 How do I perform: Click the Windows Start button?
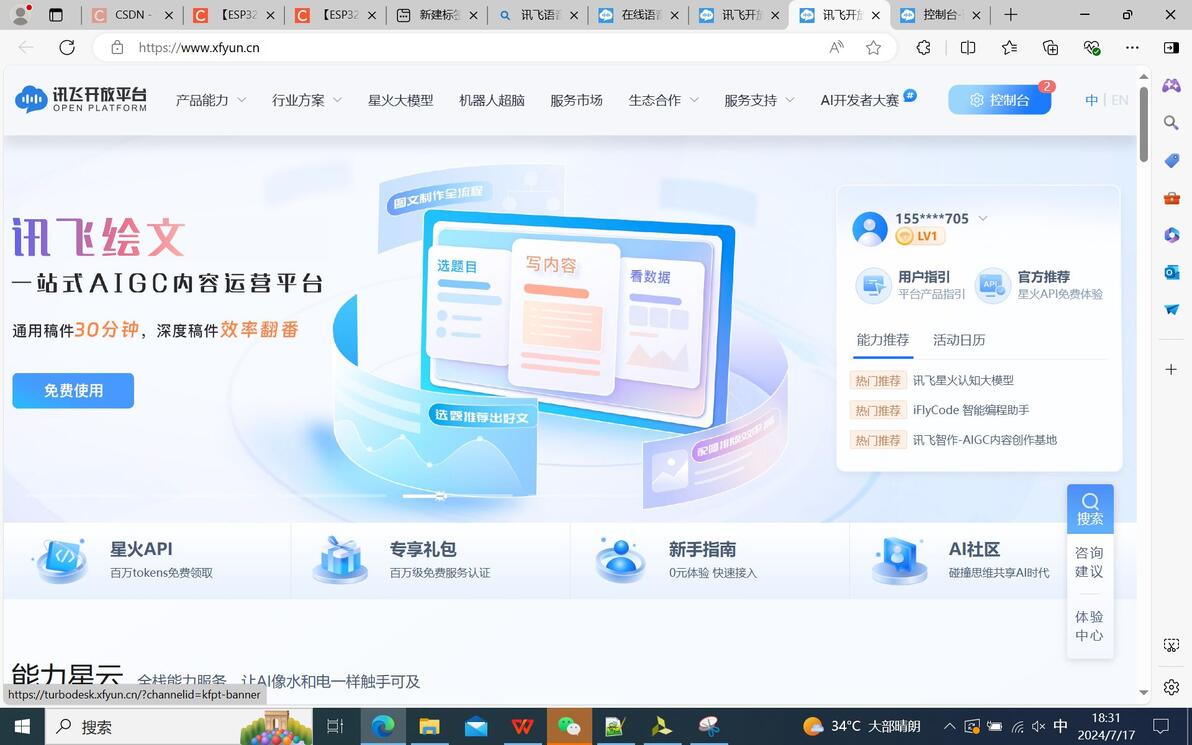pyautogui.click(x=22, y=727)
